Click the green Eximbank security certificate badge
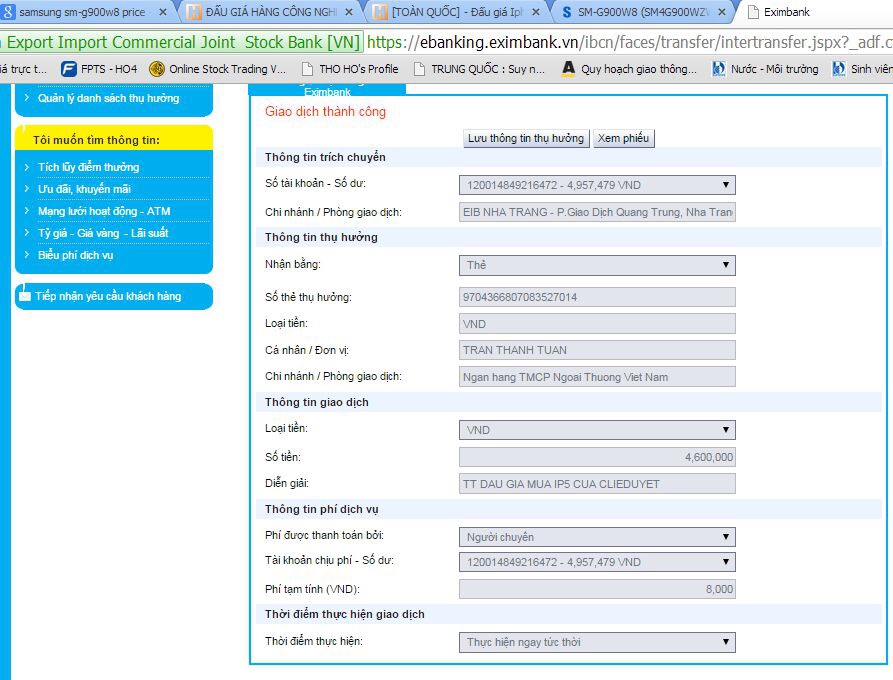Viewport: 893px width, 680px height. (x=182, y=42)
